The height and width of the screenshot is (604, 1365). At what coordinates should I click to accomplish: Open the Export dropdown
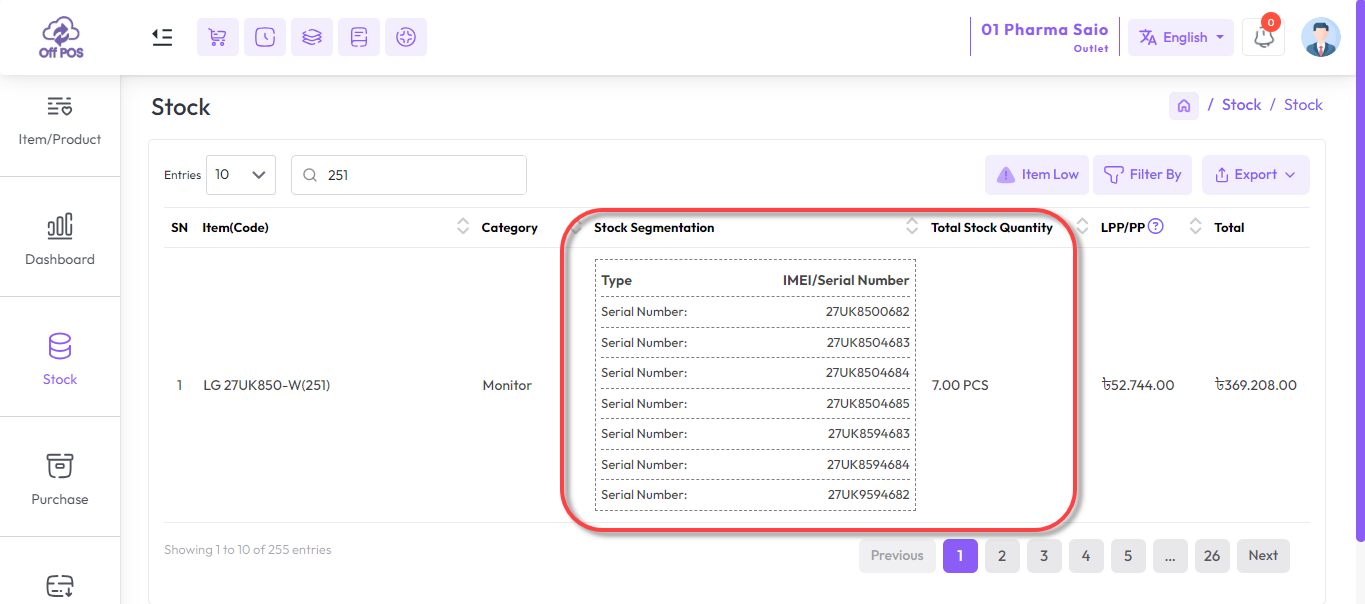click(1255, 175)
